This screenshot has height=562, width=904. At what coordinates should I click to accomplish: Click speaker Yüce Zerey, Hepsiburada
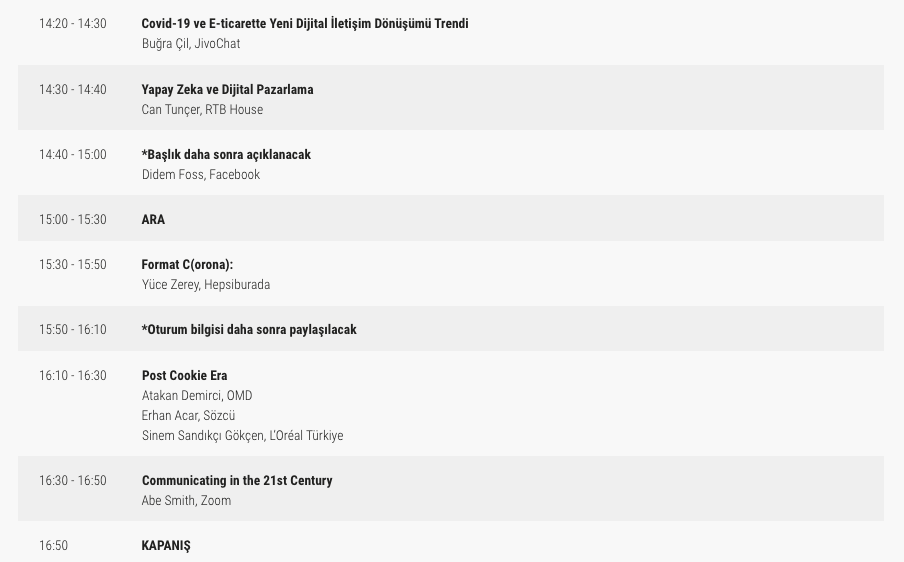tap(205, 284)
